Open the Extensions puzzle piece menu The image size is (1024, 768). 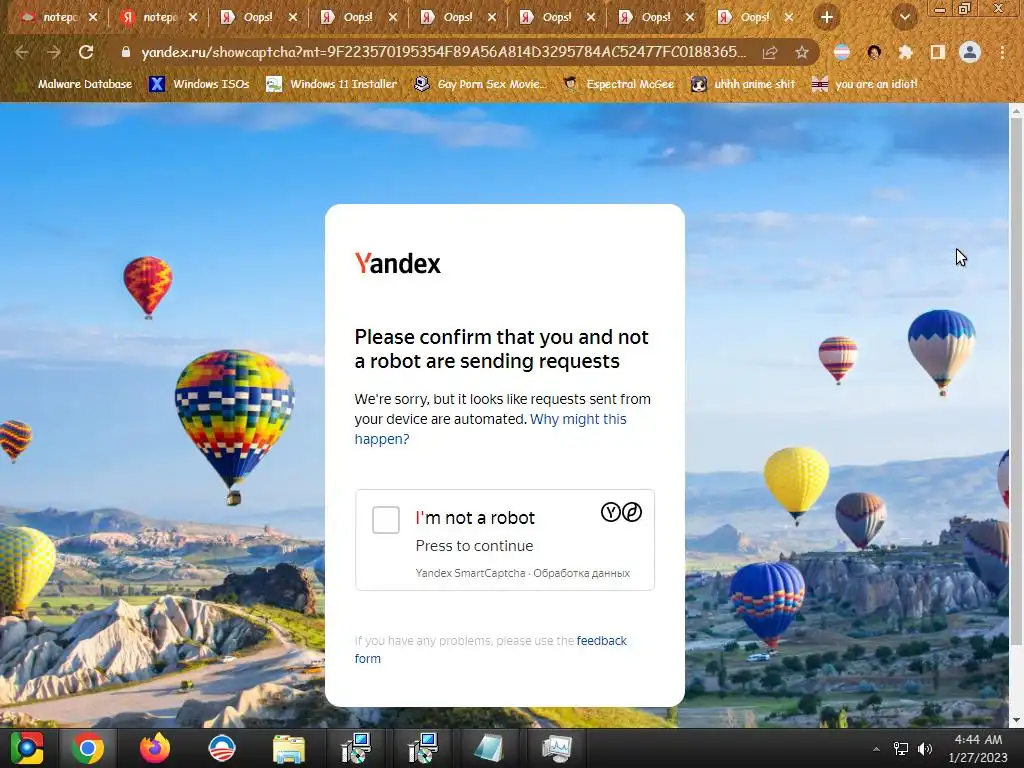click(x=905, y=52)
